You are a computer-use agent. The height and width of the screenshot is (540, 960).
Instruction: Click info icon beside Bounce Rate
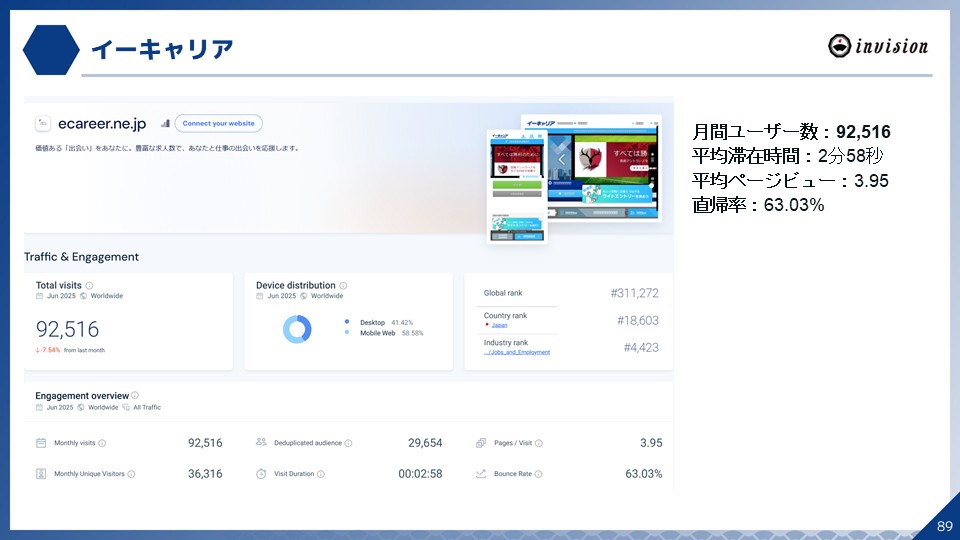[x=538, y=474]
